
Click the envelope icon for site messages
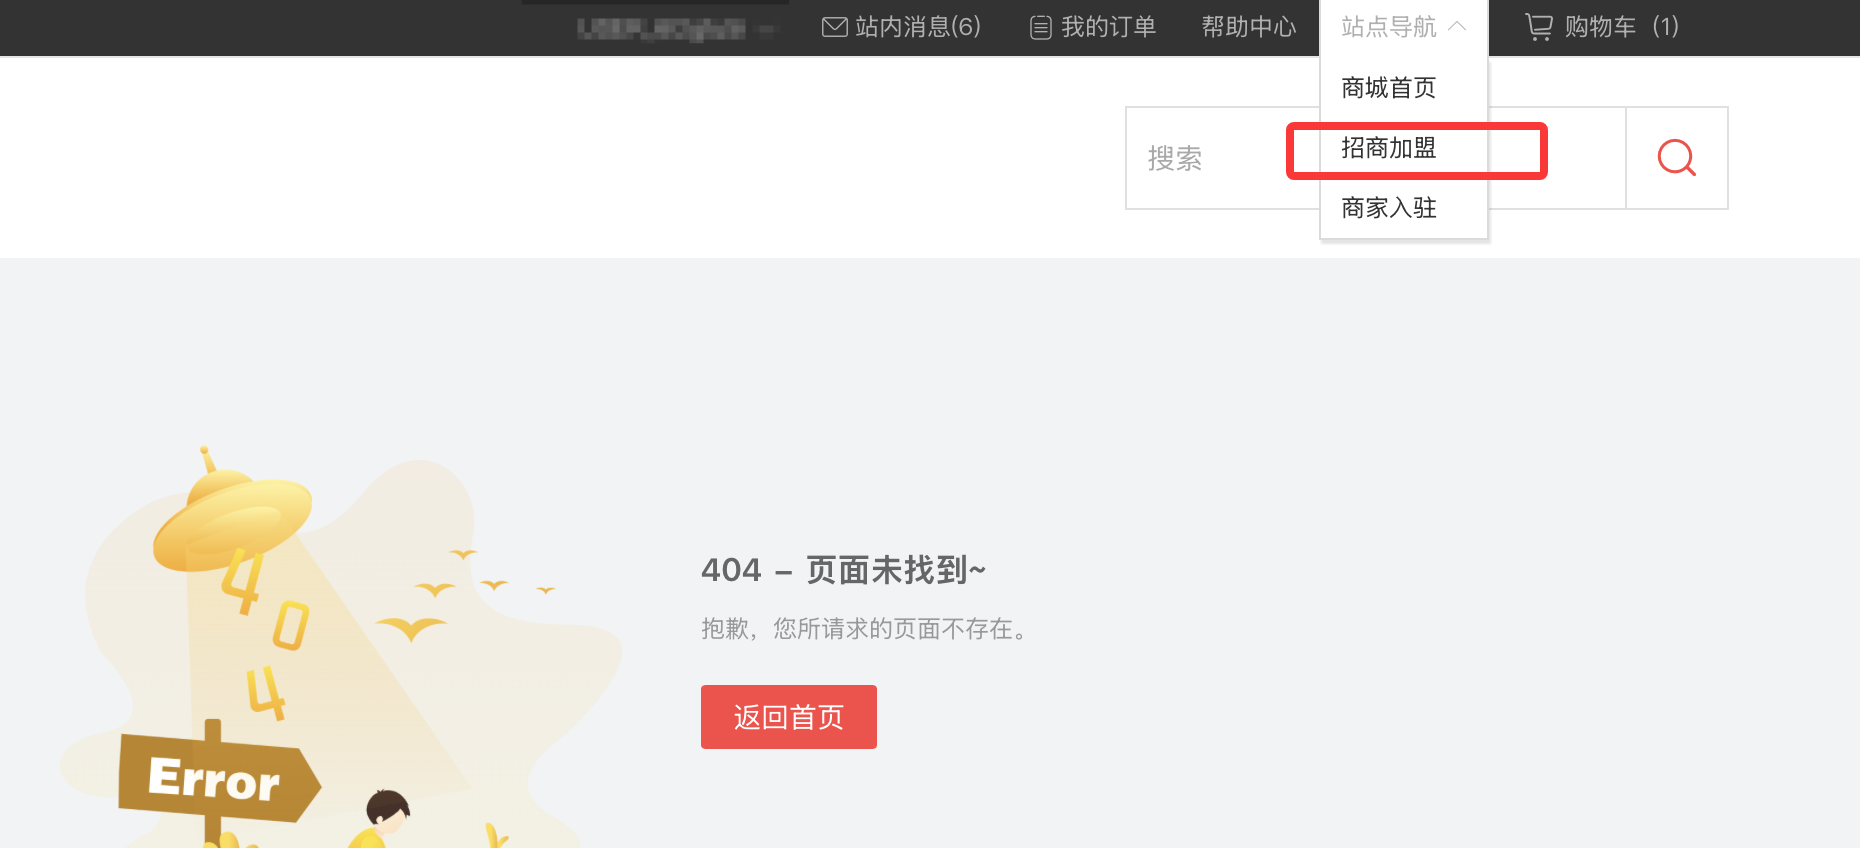point(834,27)
